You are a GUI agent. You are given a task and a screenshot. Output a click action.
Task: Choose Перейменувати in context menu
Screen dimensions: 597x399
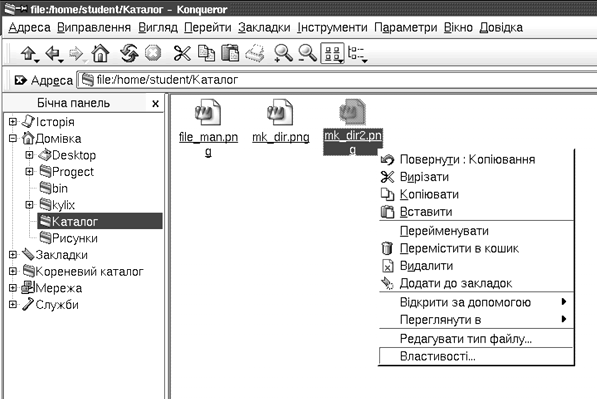tap(476, 231)
